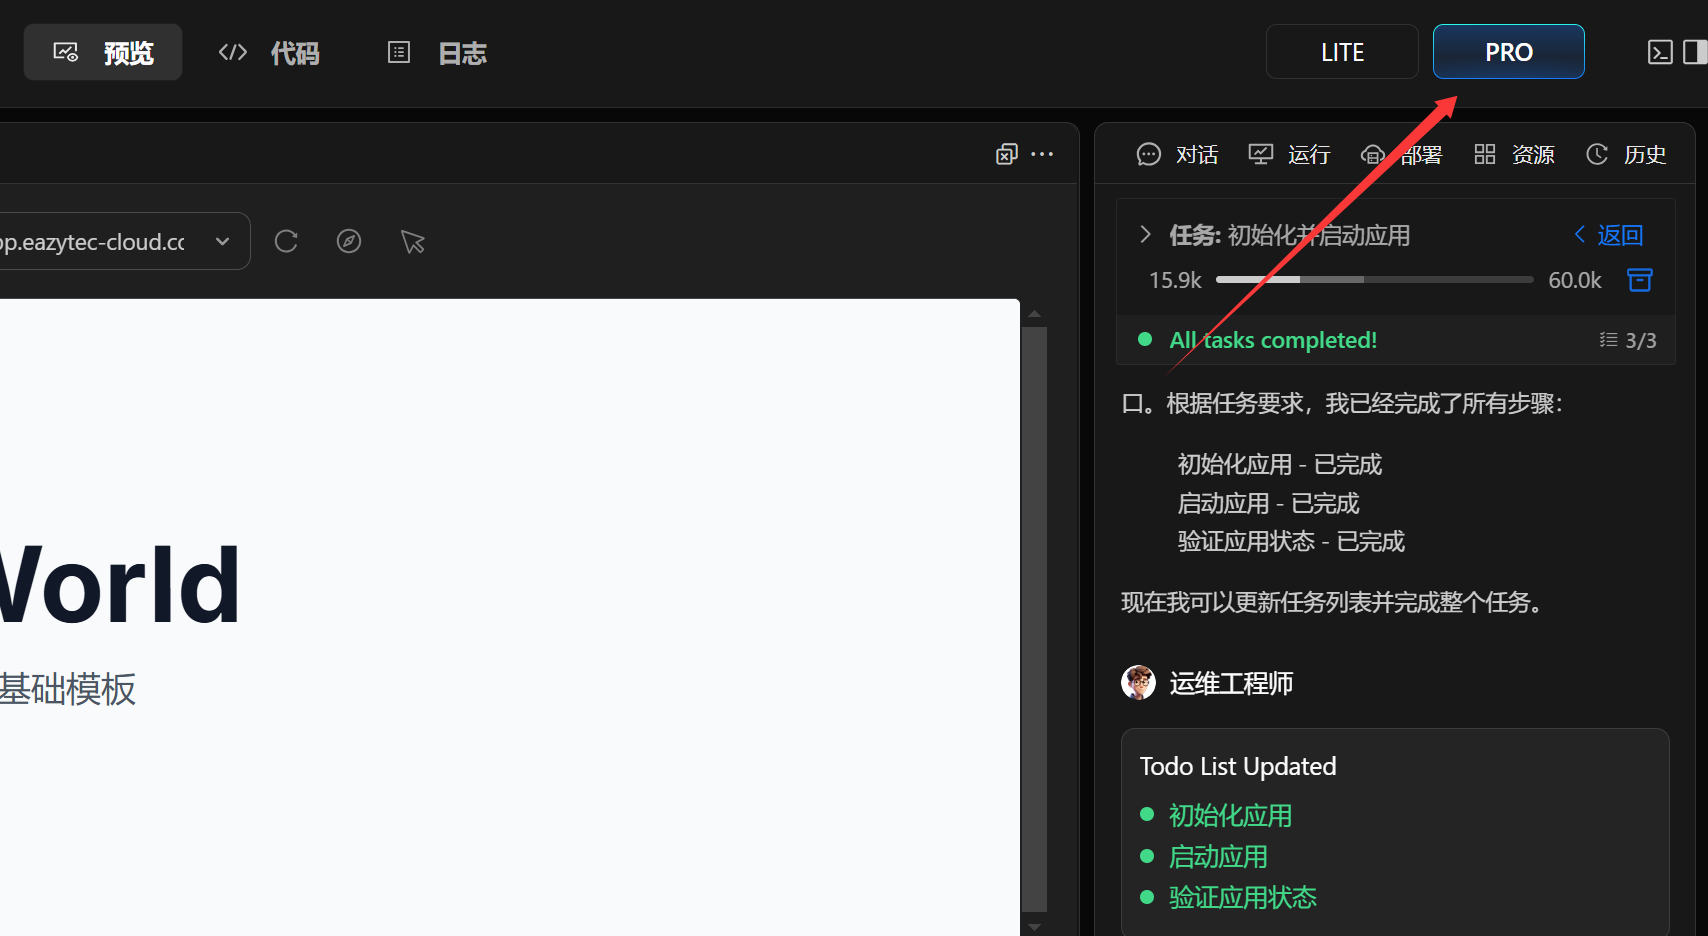The image size is (1708, 936).
Task: Expand the 任务 初始化并启动应用 section
Action: [1146, 235]
